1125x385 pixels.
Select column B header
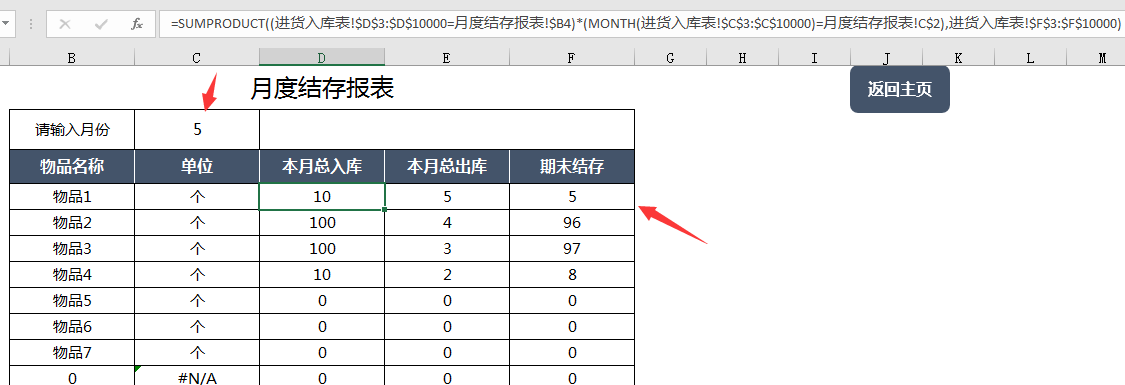[x=72, y=58]
